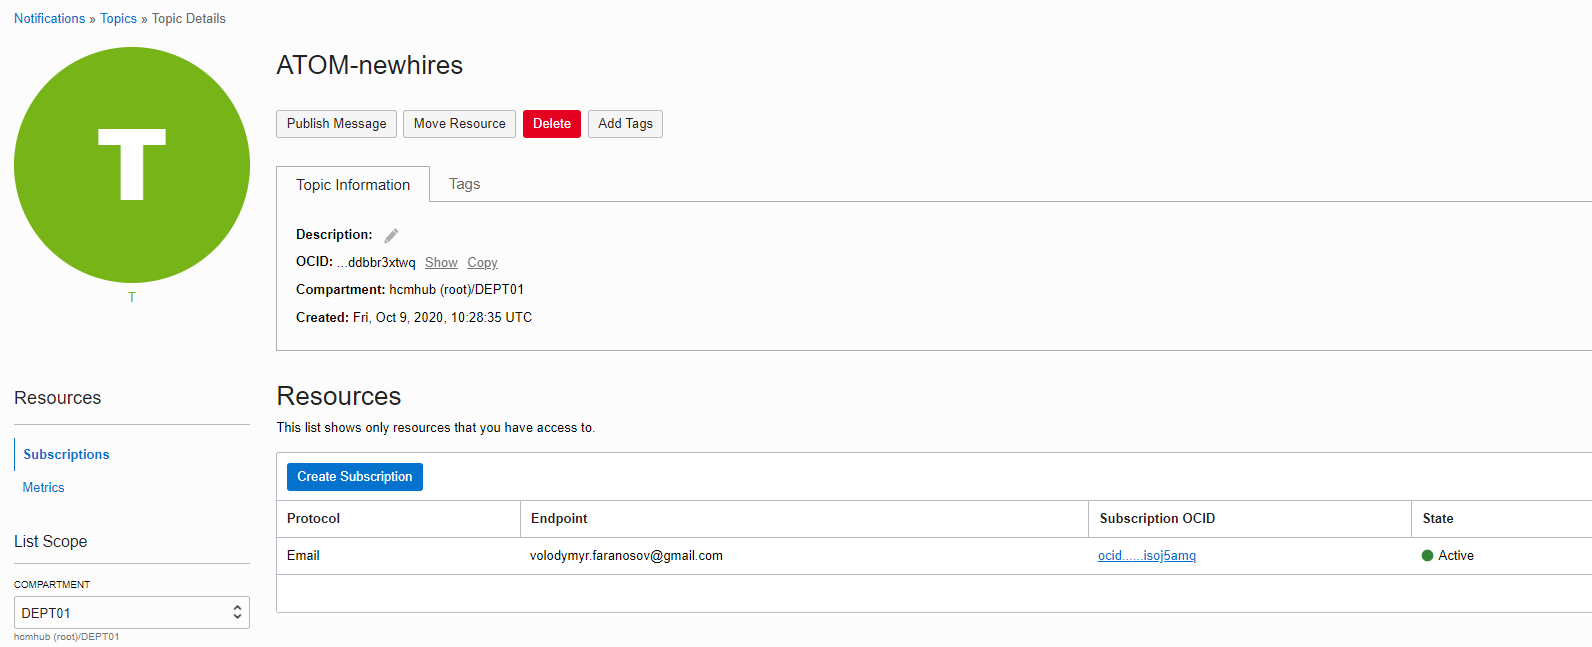Navigate to Topics breadcrumb link
The width and height of the screenshot is (1592, 647).
118,19
